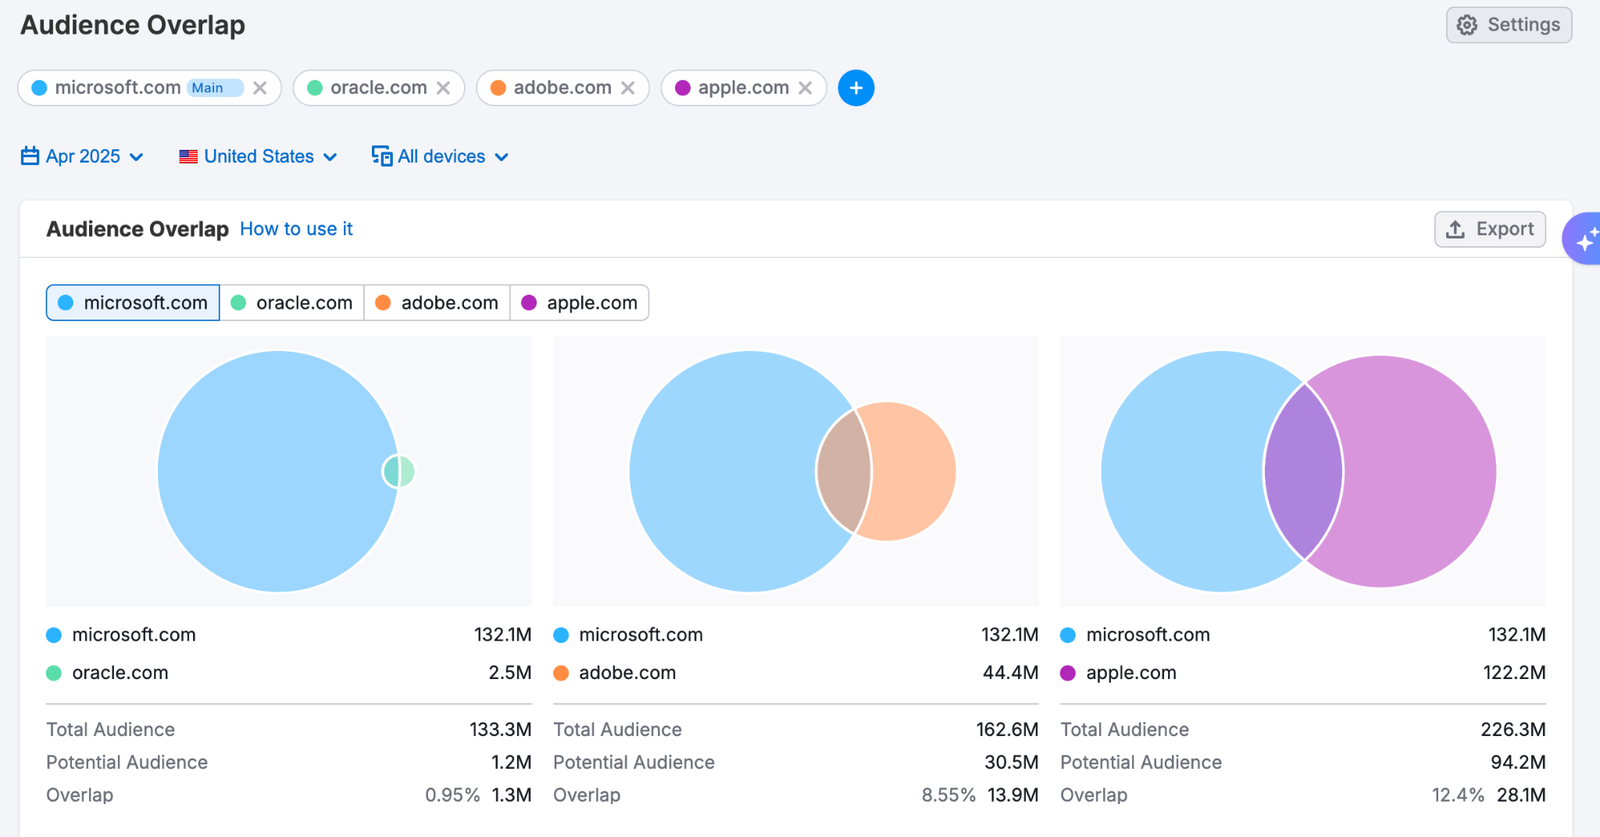Screen dimensions: 1600x837
Task: Click the apple.com legend entry
Action: [1119, 673]
